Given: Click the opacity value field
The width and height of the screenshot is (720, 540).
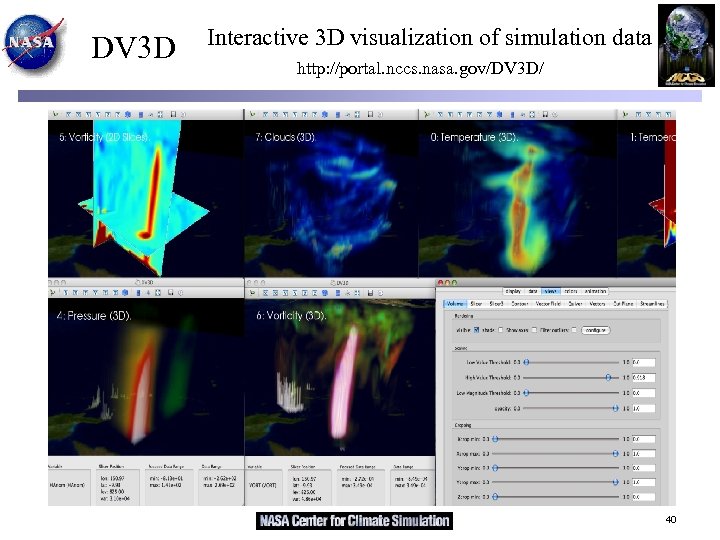Looking at the screenshot, I should pyautogui.click(x=643, y=408).
